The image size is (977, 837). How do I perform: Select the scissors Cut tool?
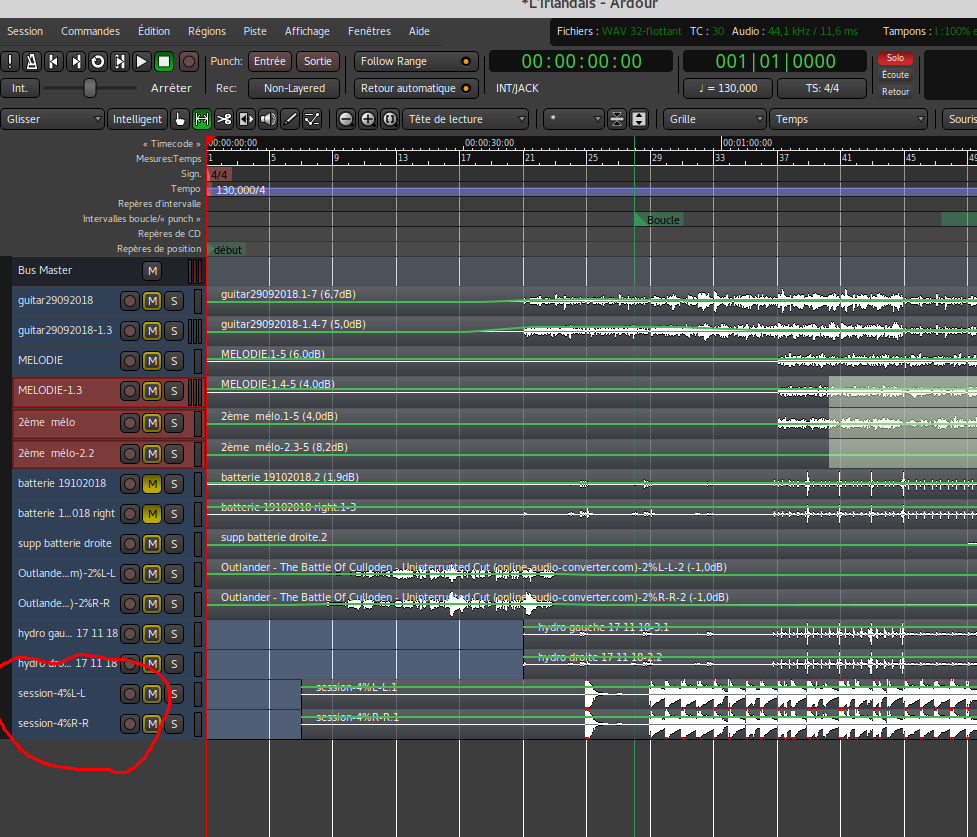[224, 119]
